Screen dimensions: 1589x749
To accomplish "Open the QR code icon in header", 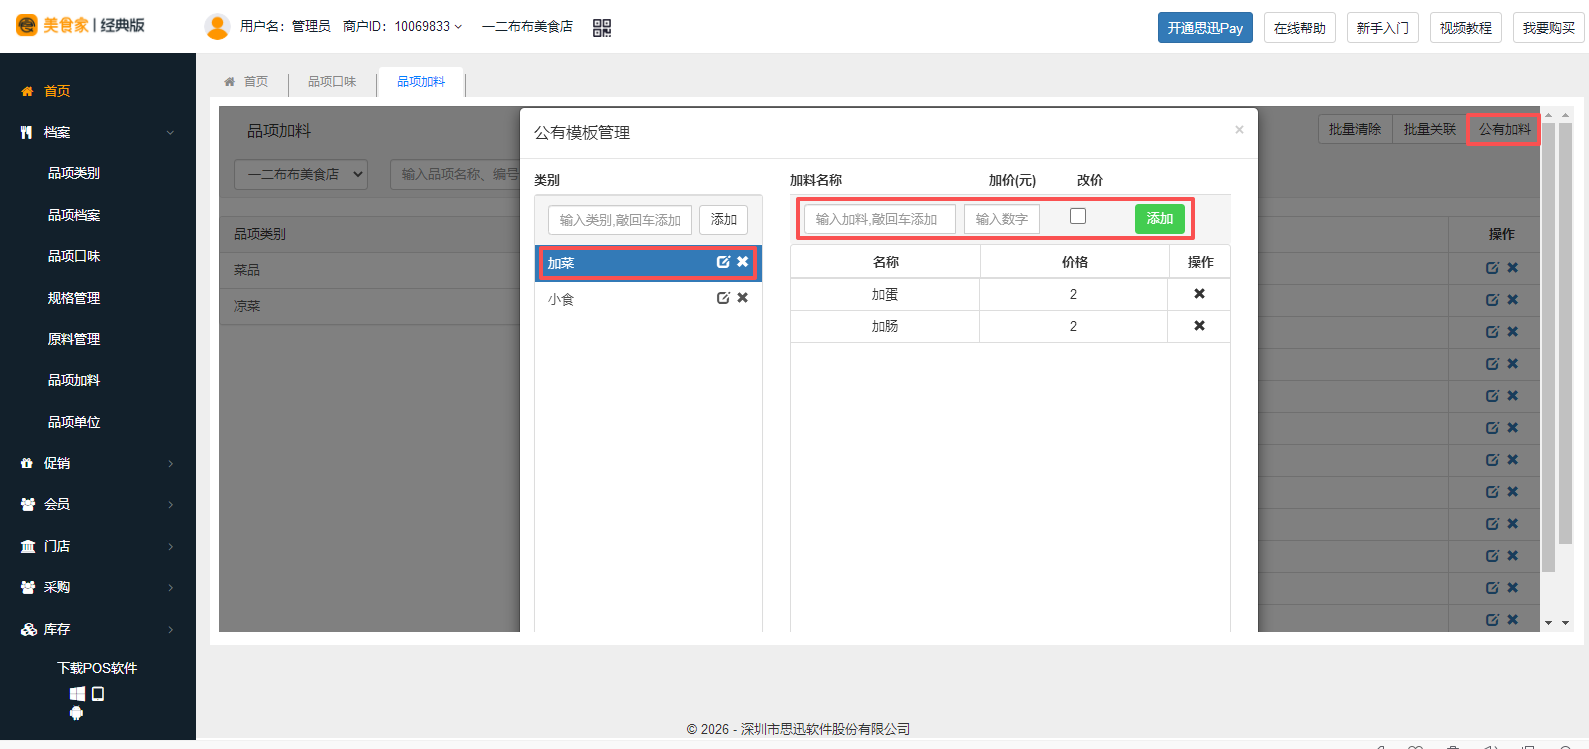I will (x=601, y=28).
